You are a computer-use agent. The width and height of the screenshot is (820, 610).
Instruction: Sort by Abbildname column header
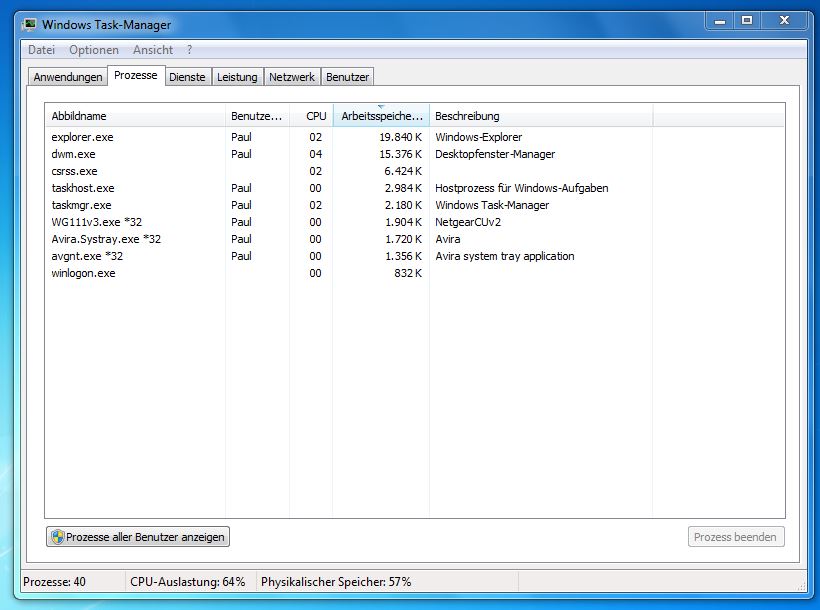(135, 116)
